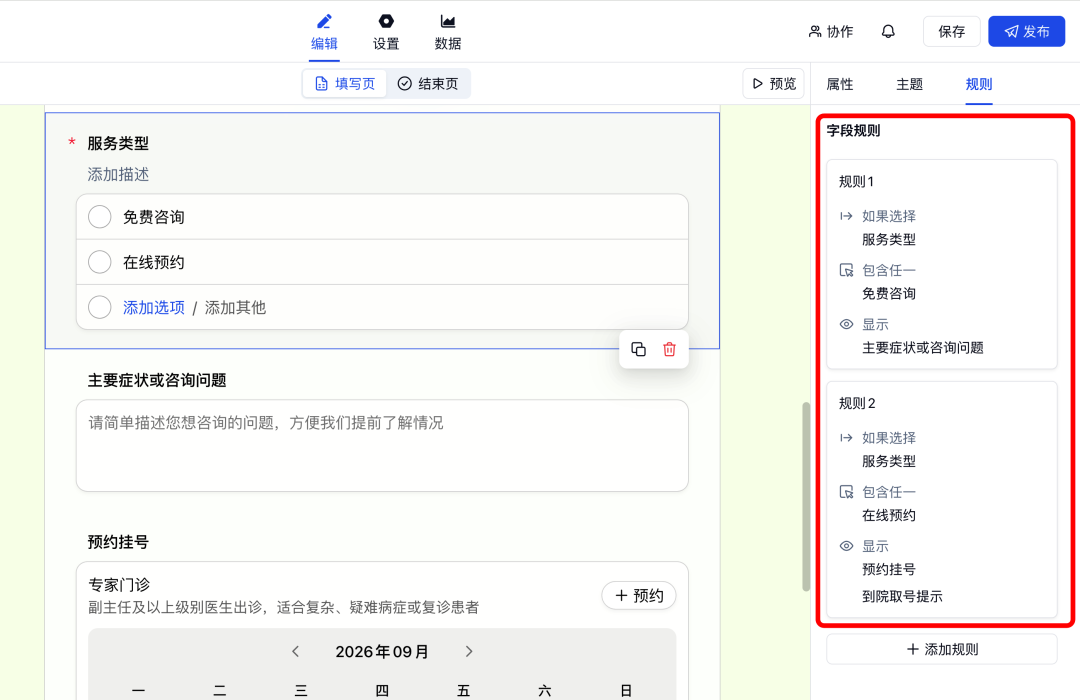The image size is (1080, 700).
Task: Click the 规则1 header
Action: tap(856, 182)
